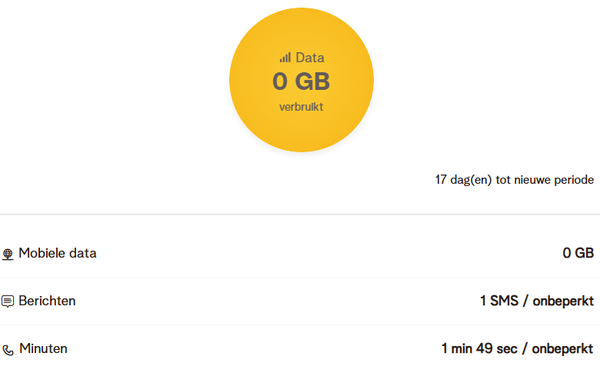Viewport: 600px width, 366px height.
Task: Open the Minuten label
Action: point(43,349)
